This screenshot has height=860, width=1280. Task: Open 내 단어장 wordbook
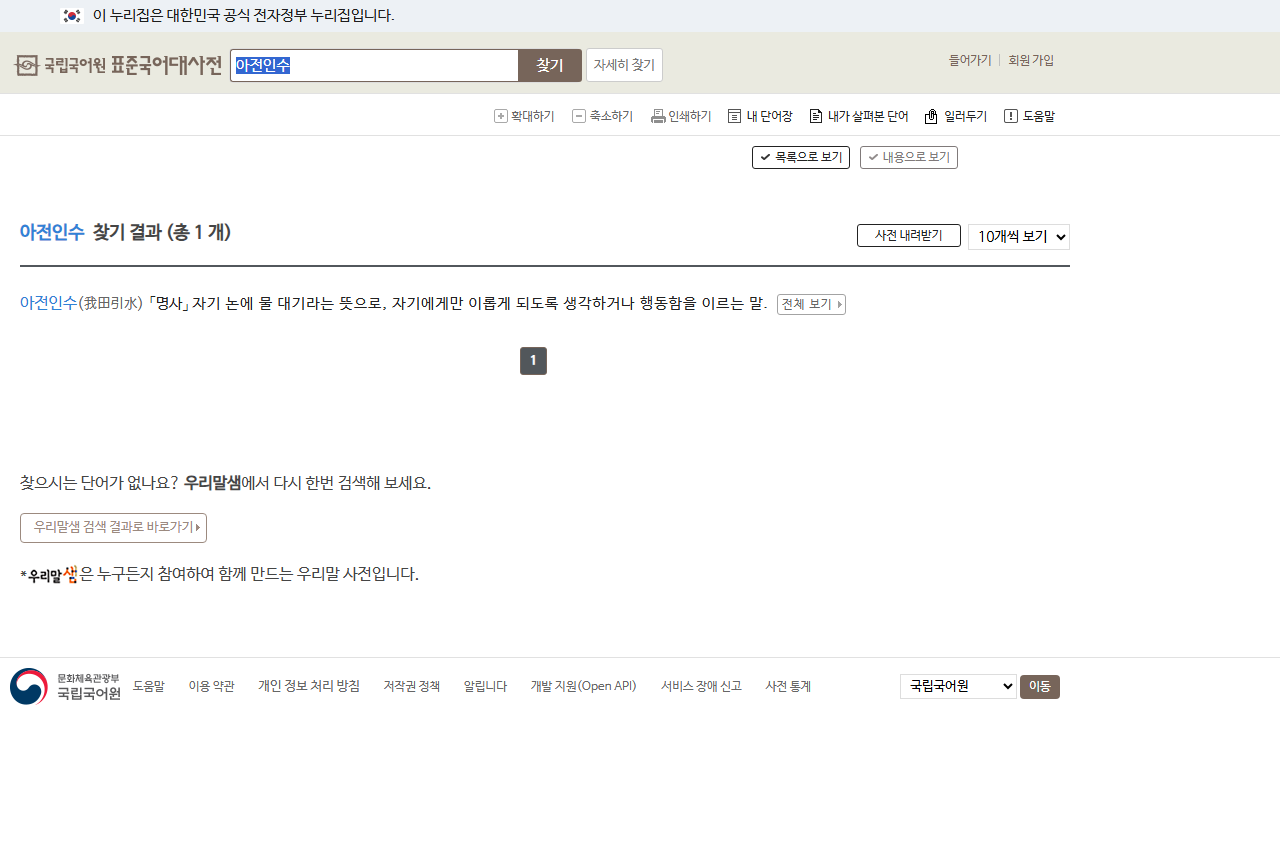pos(760,116)
